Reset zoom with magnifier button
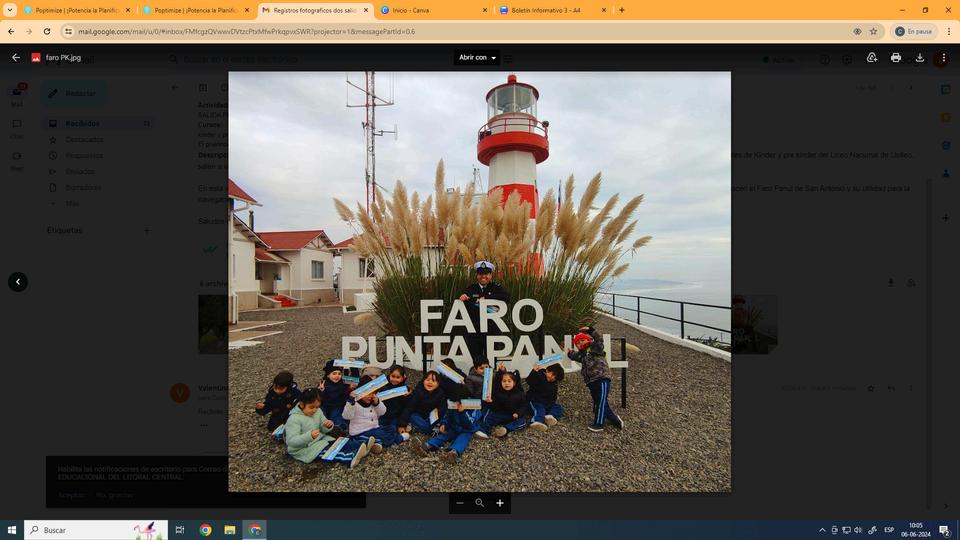Viewport: 960px width, 540px height. pyautogui.click(x=479, y=503)
